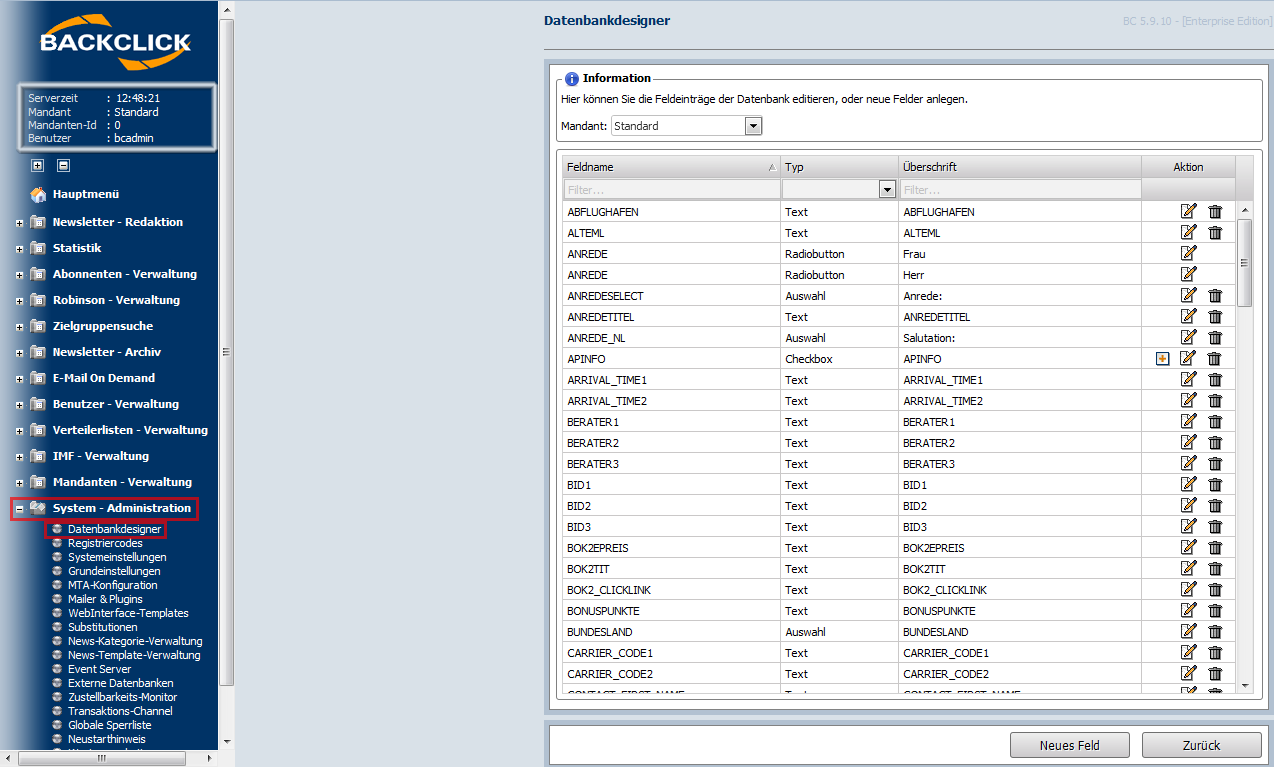
Task: Open Globale Sperrliste menu item
Action: coord(109,725)
